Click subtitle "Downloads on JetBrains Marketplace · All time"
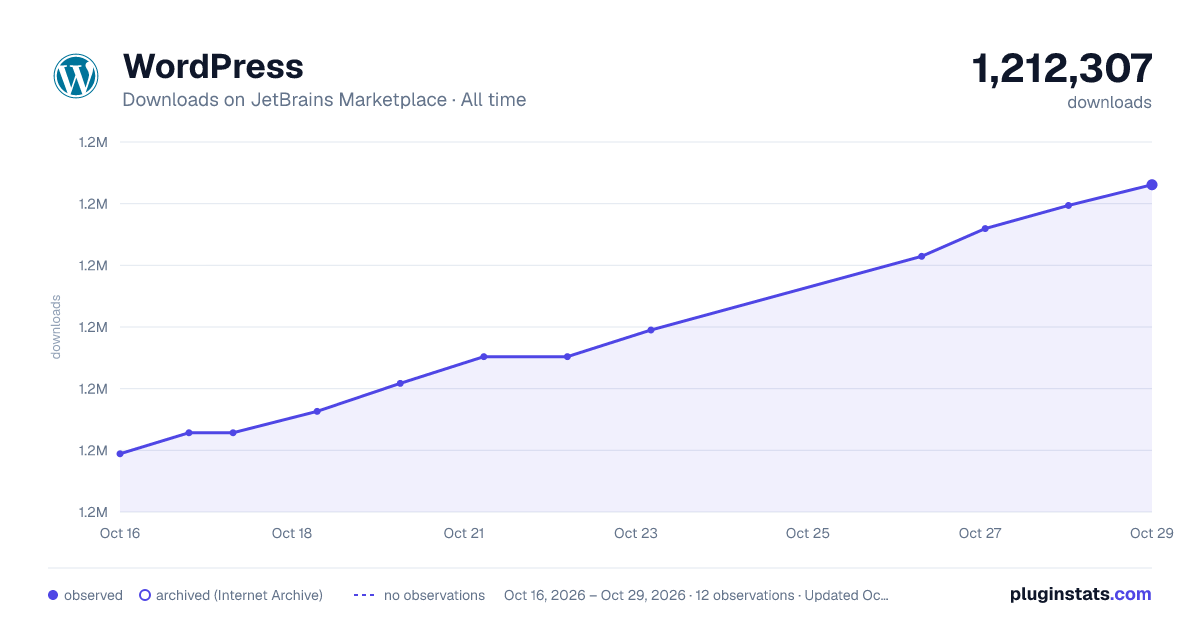Viewport: 1200px width, 630px height. point(324,100)
